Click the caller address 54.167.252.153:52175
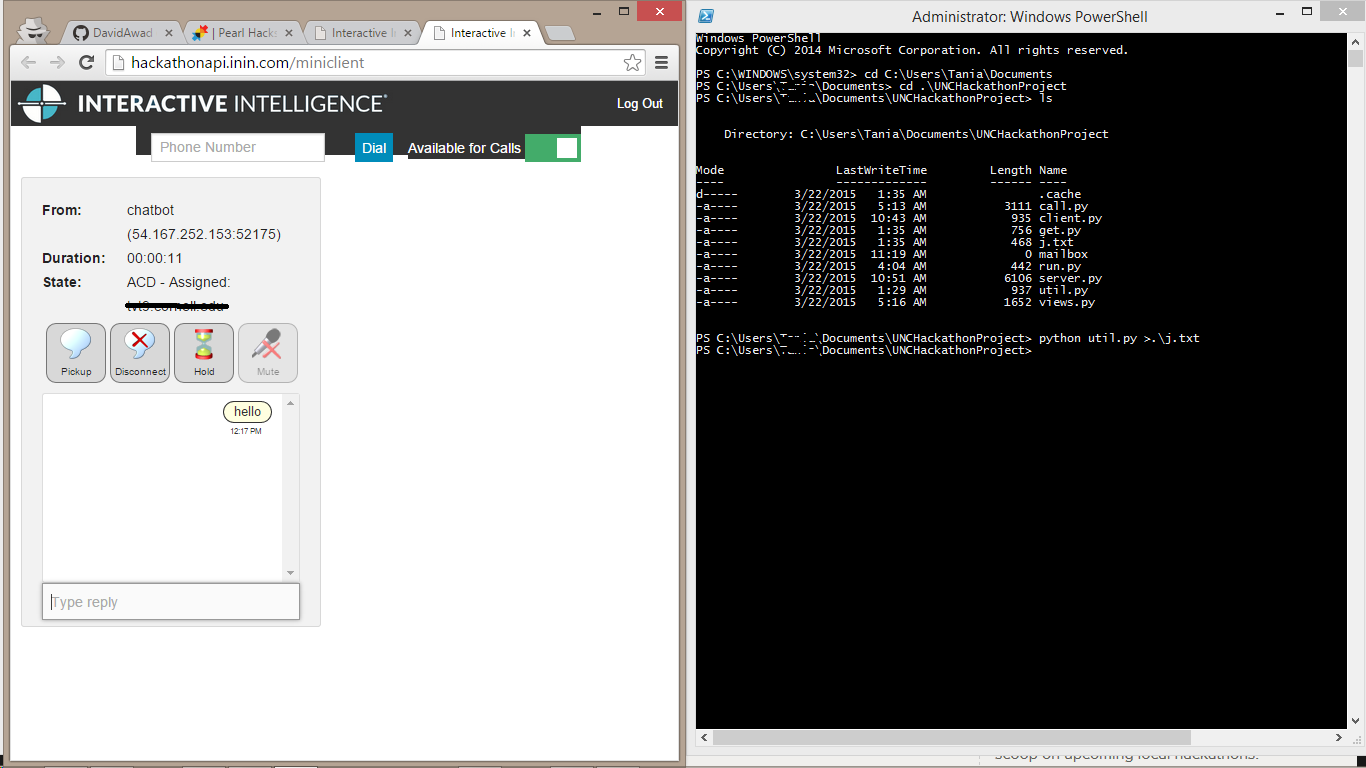 (204, 234)
